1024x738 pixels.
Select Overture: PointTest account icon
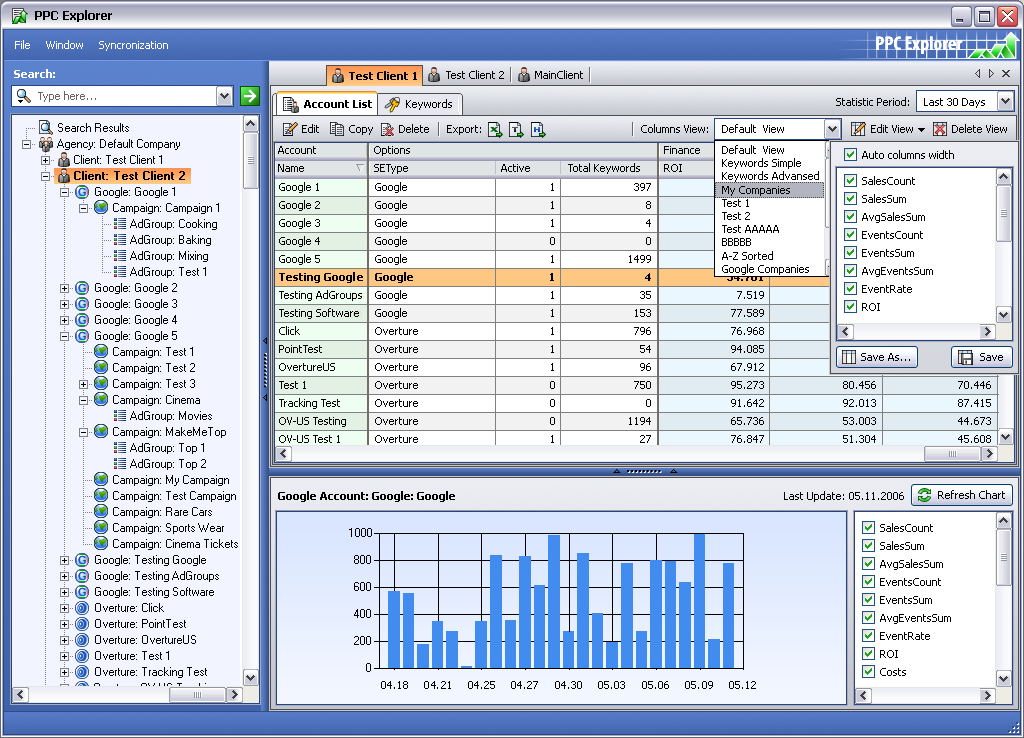(82, 624)
